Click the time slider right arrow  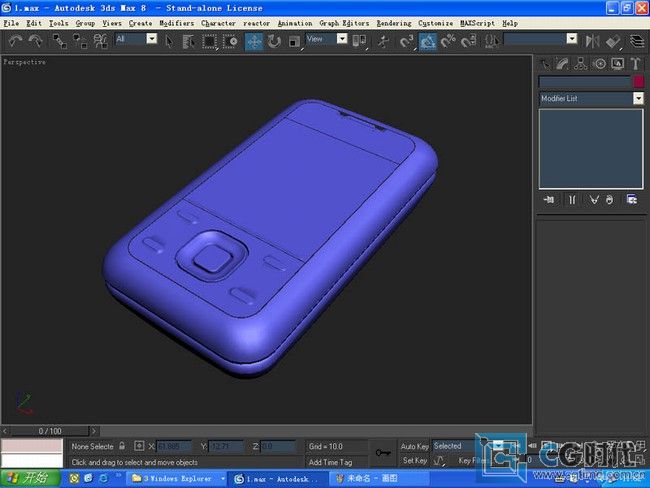(x=94, y=431)
